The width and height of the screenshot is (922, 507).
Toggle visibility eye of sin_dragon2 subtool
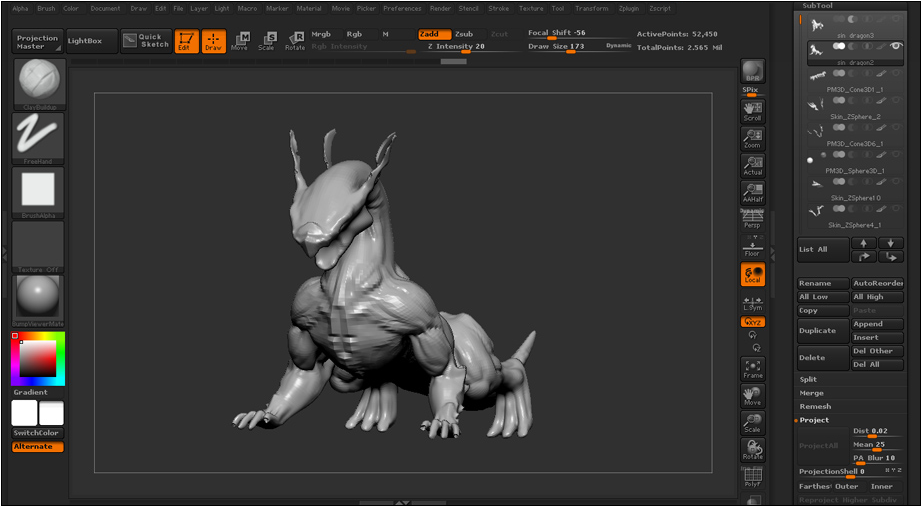896,46
